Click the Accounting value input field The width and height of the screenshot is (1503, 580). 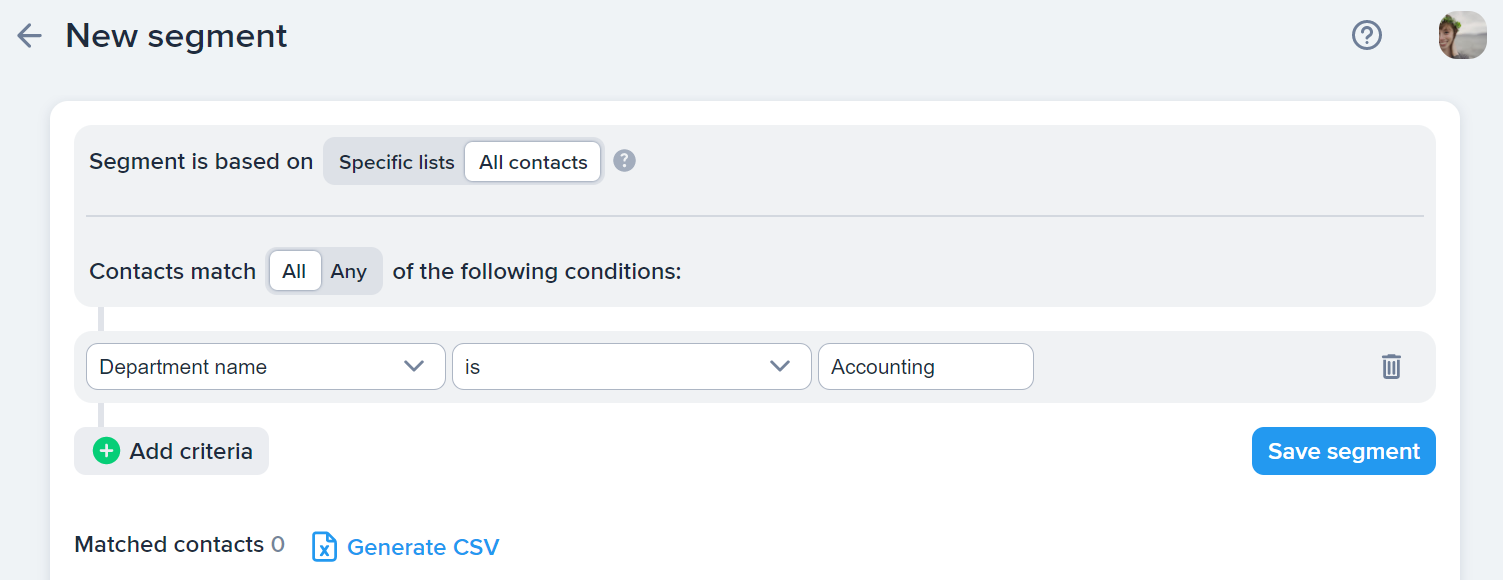925,367
